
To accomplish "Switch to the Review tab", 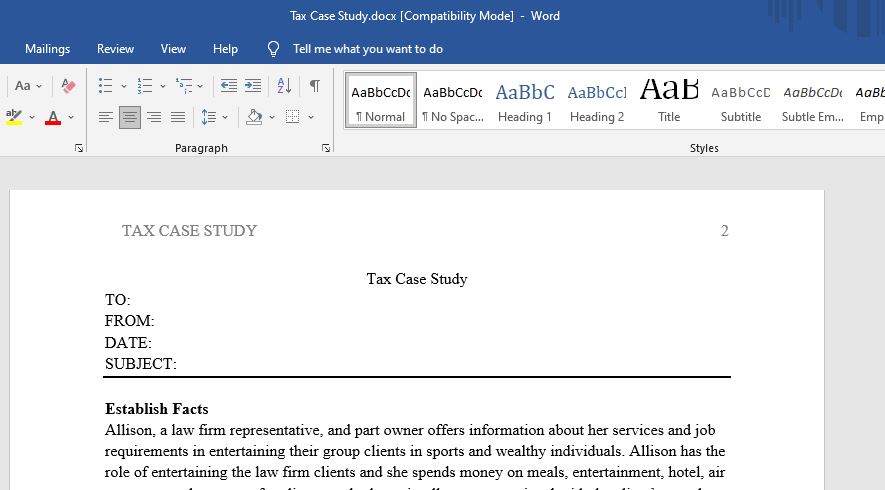I will click(115, 49).
